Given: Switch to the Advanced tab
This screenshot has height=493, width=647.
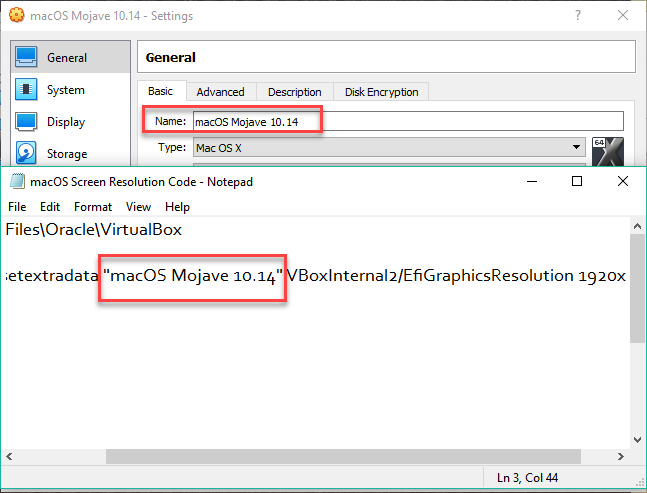Looking at the screenshot, I should click(x=220, y=92).
